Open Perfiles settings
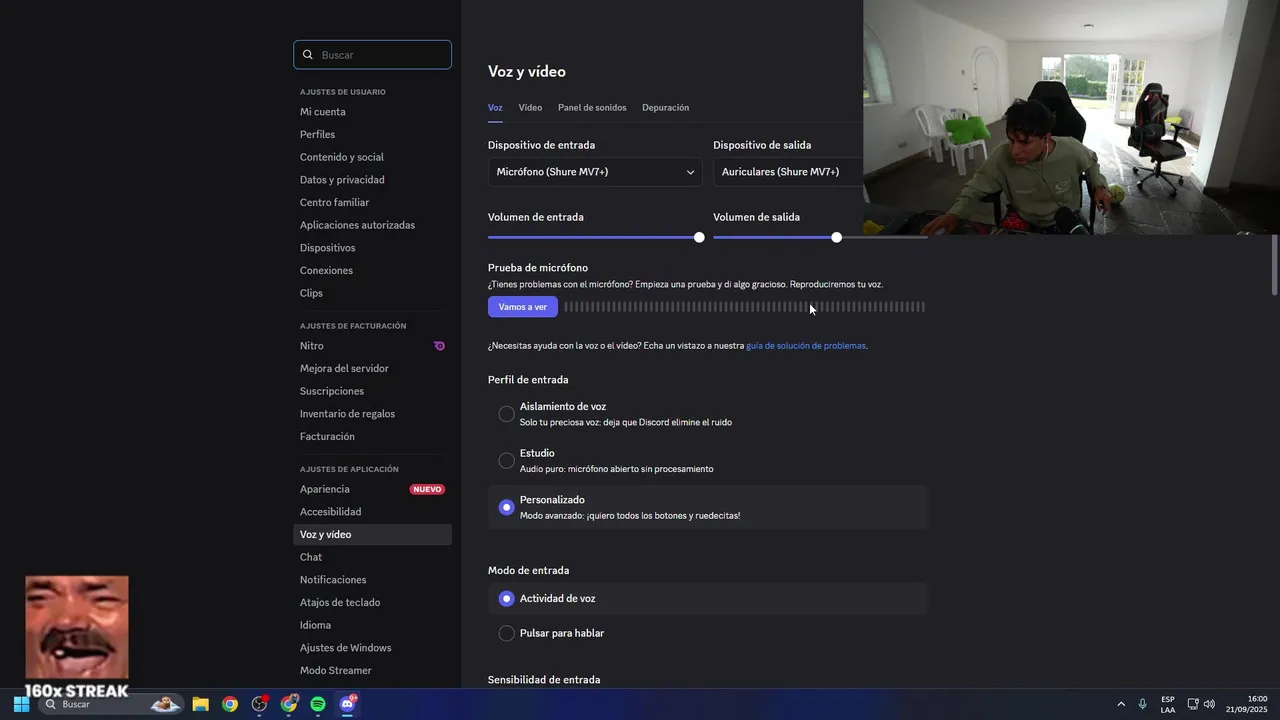 click(372, 134)
